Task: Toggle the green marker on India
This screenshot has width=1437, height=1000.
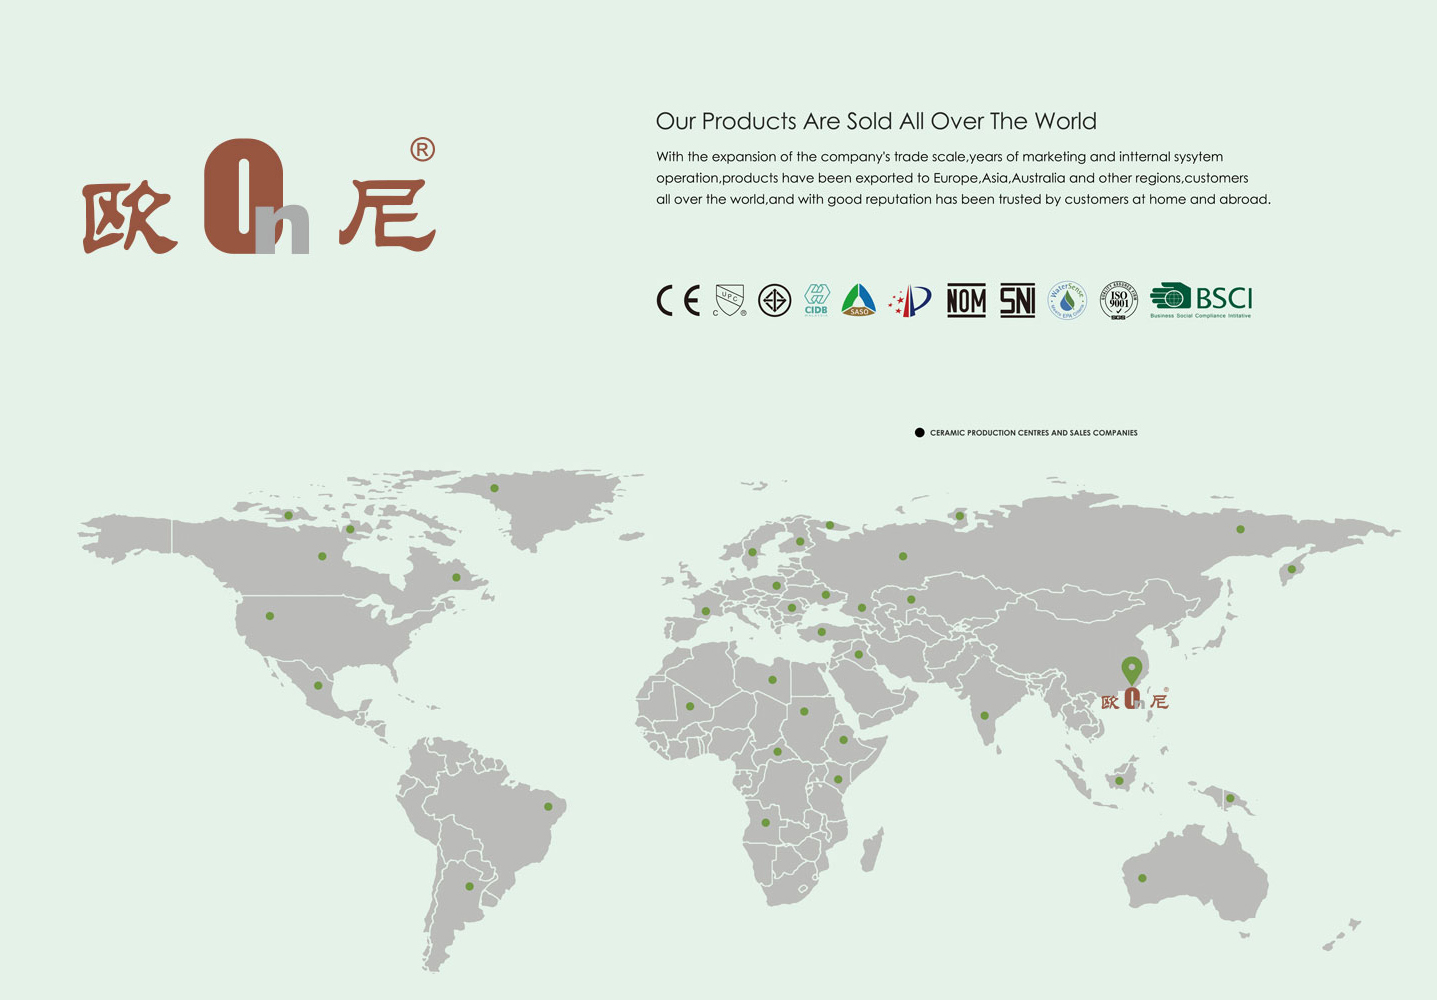Action: point(984,714)
